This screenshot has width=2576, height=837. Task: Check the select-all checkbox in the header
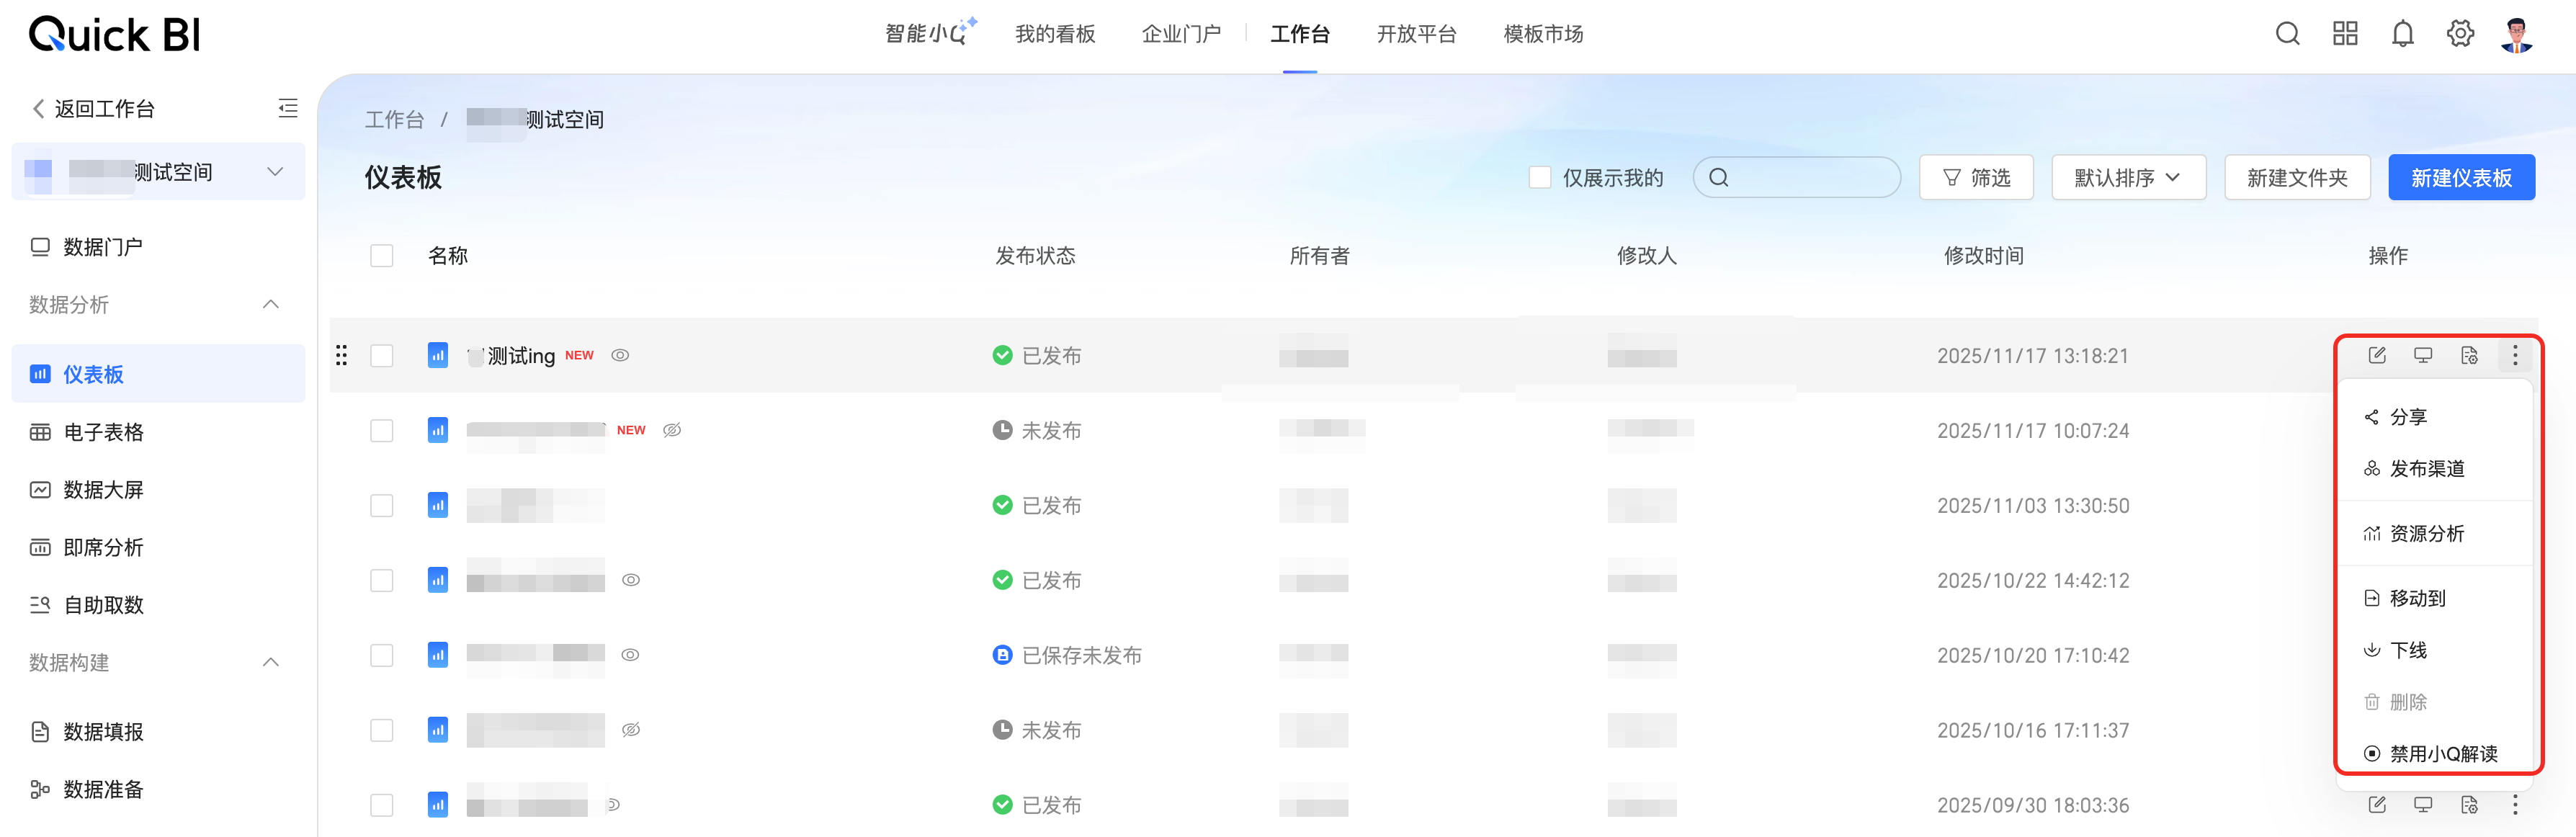tap(381, 255)
